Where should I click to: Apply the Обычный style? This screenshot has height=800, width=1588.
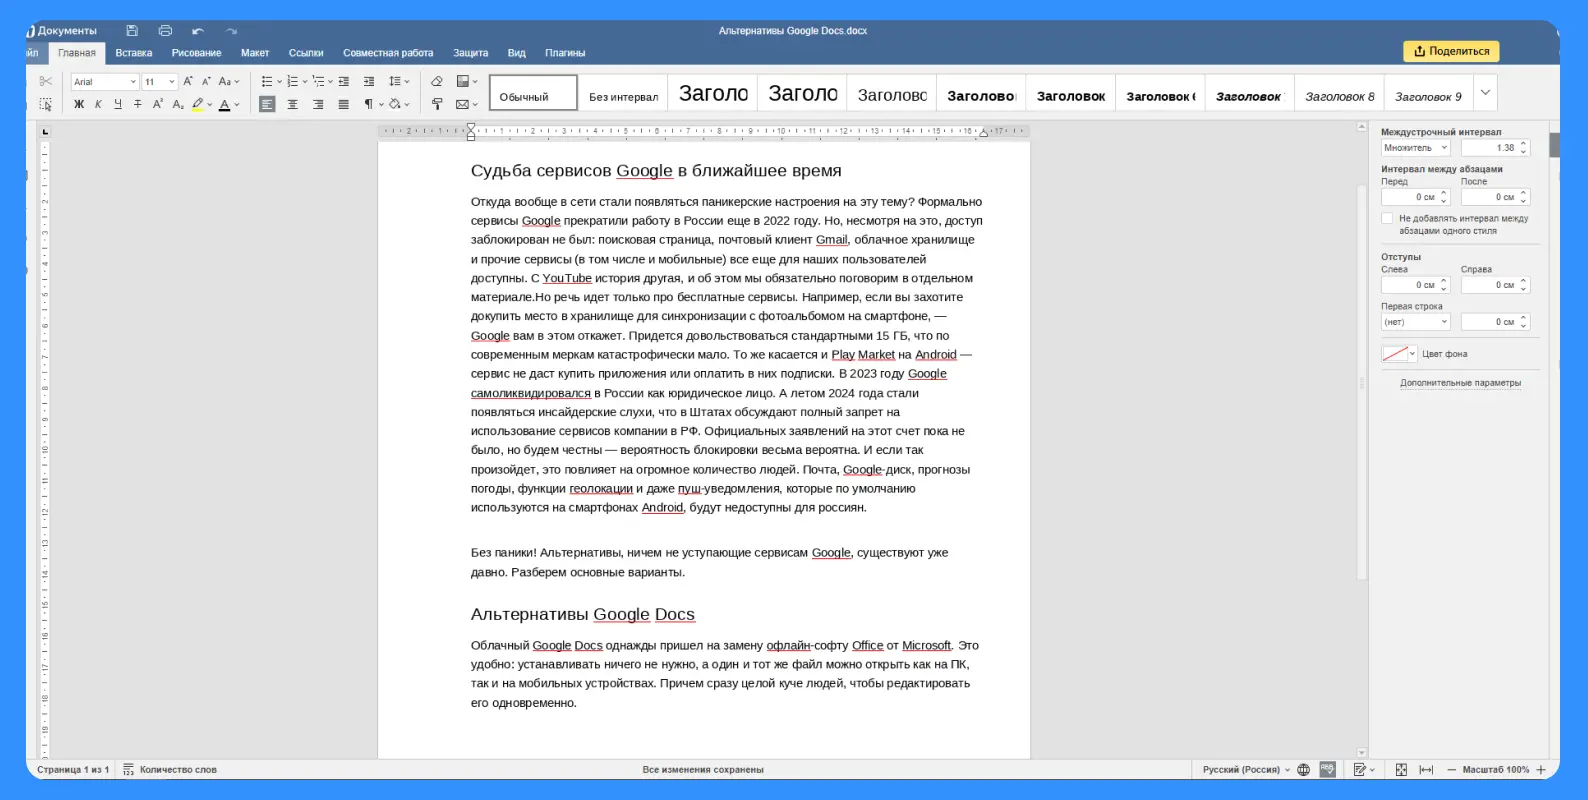coord(533,93)
